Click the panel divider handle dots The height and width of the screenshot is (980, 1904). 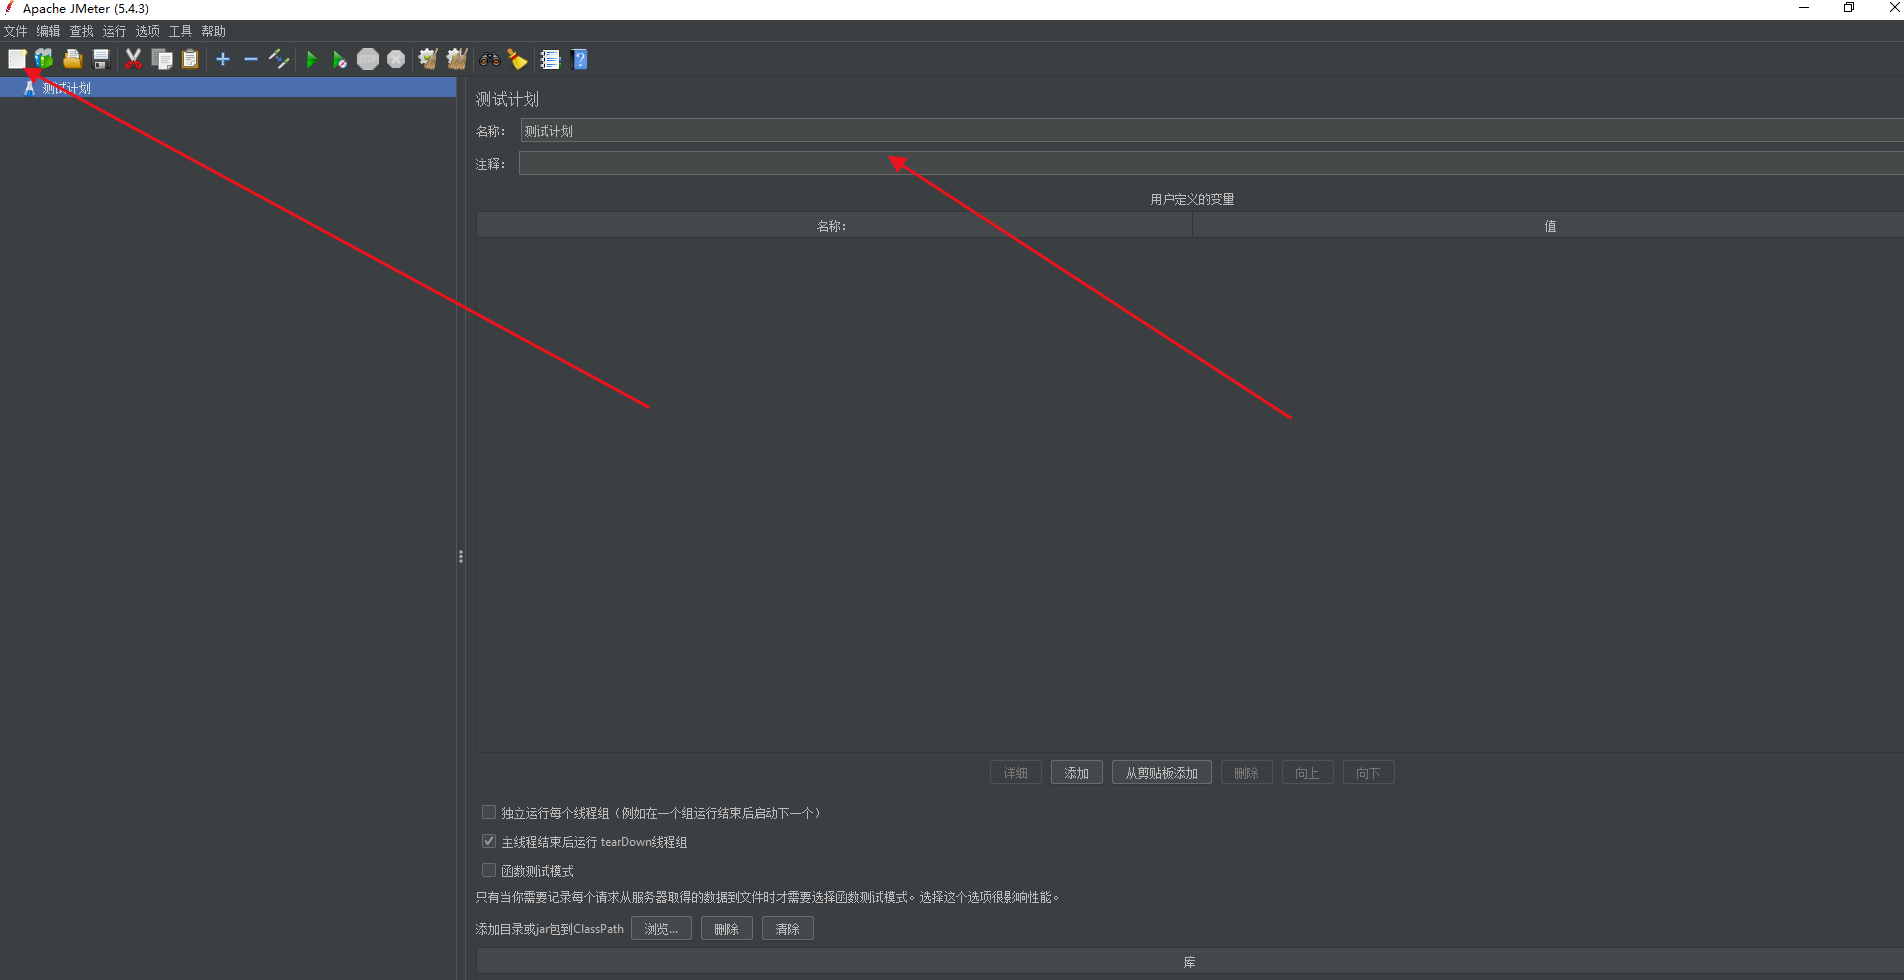click(x=461, y=556)
